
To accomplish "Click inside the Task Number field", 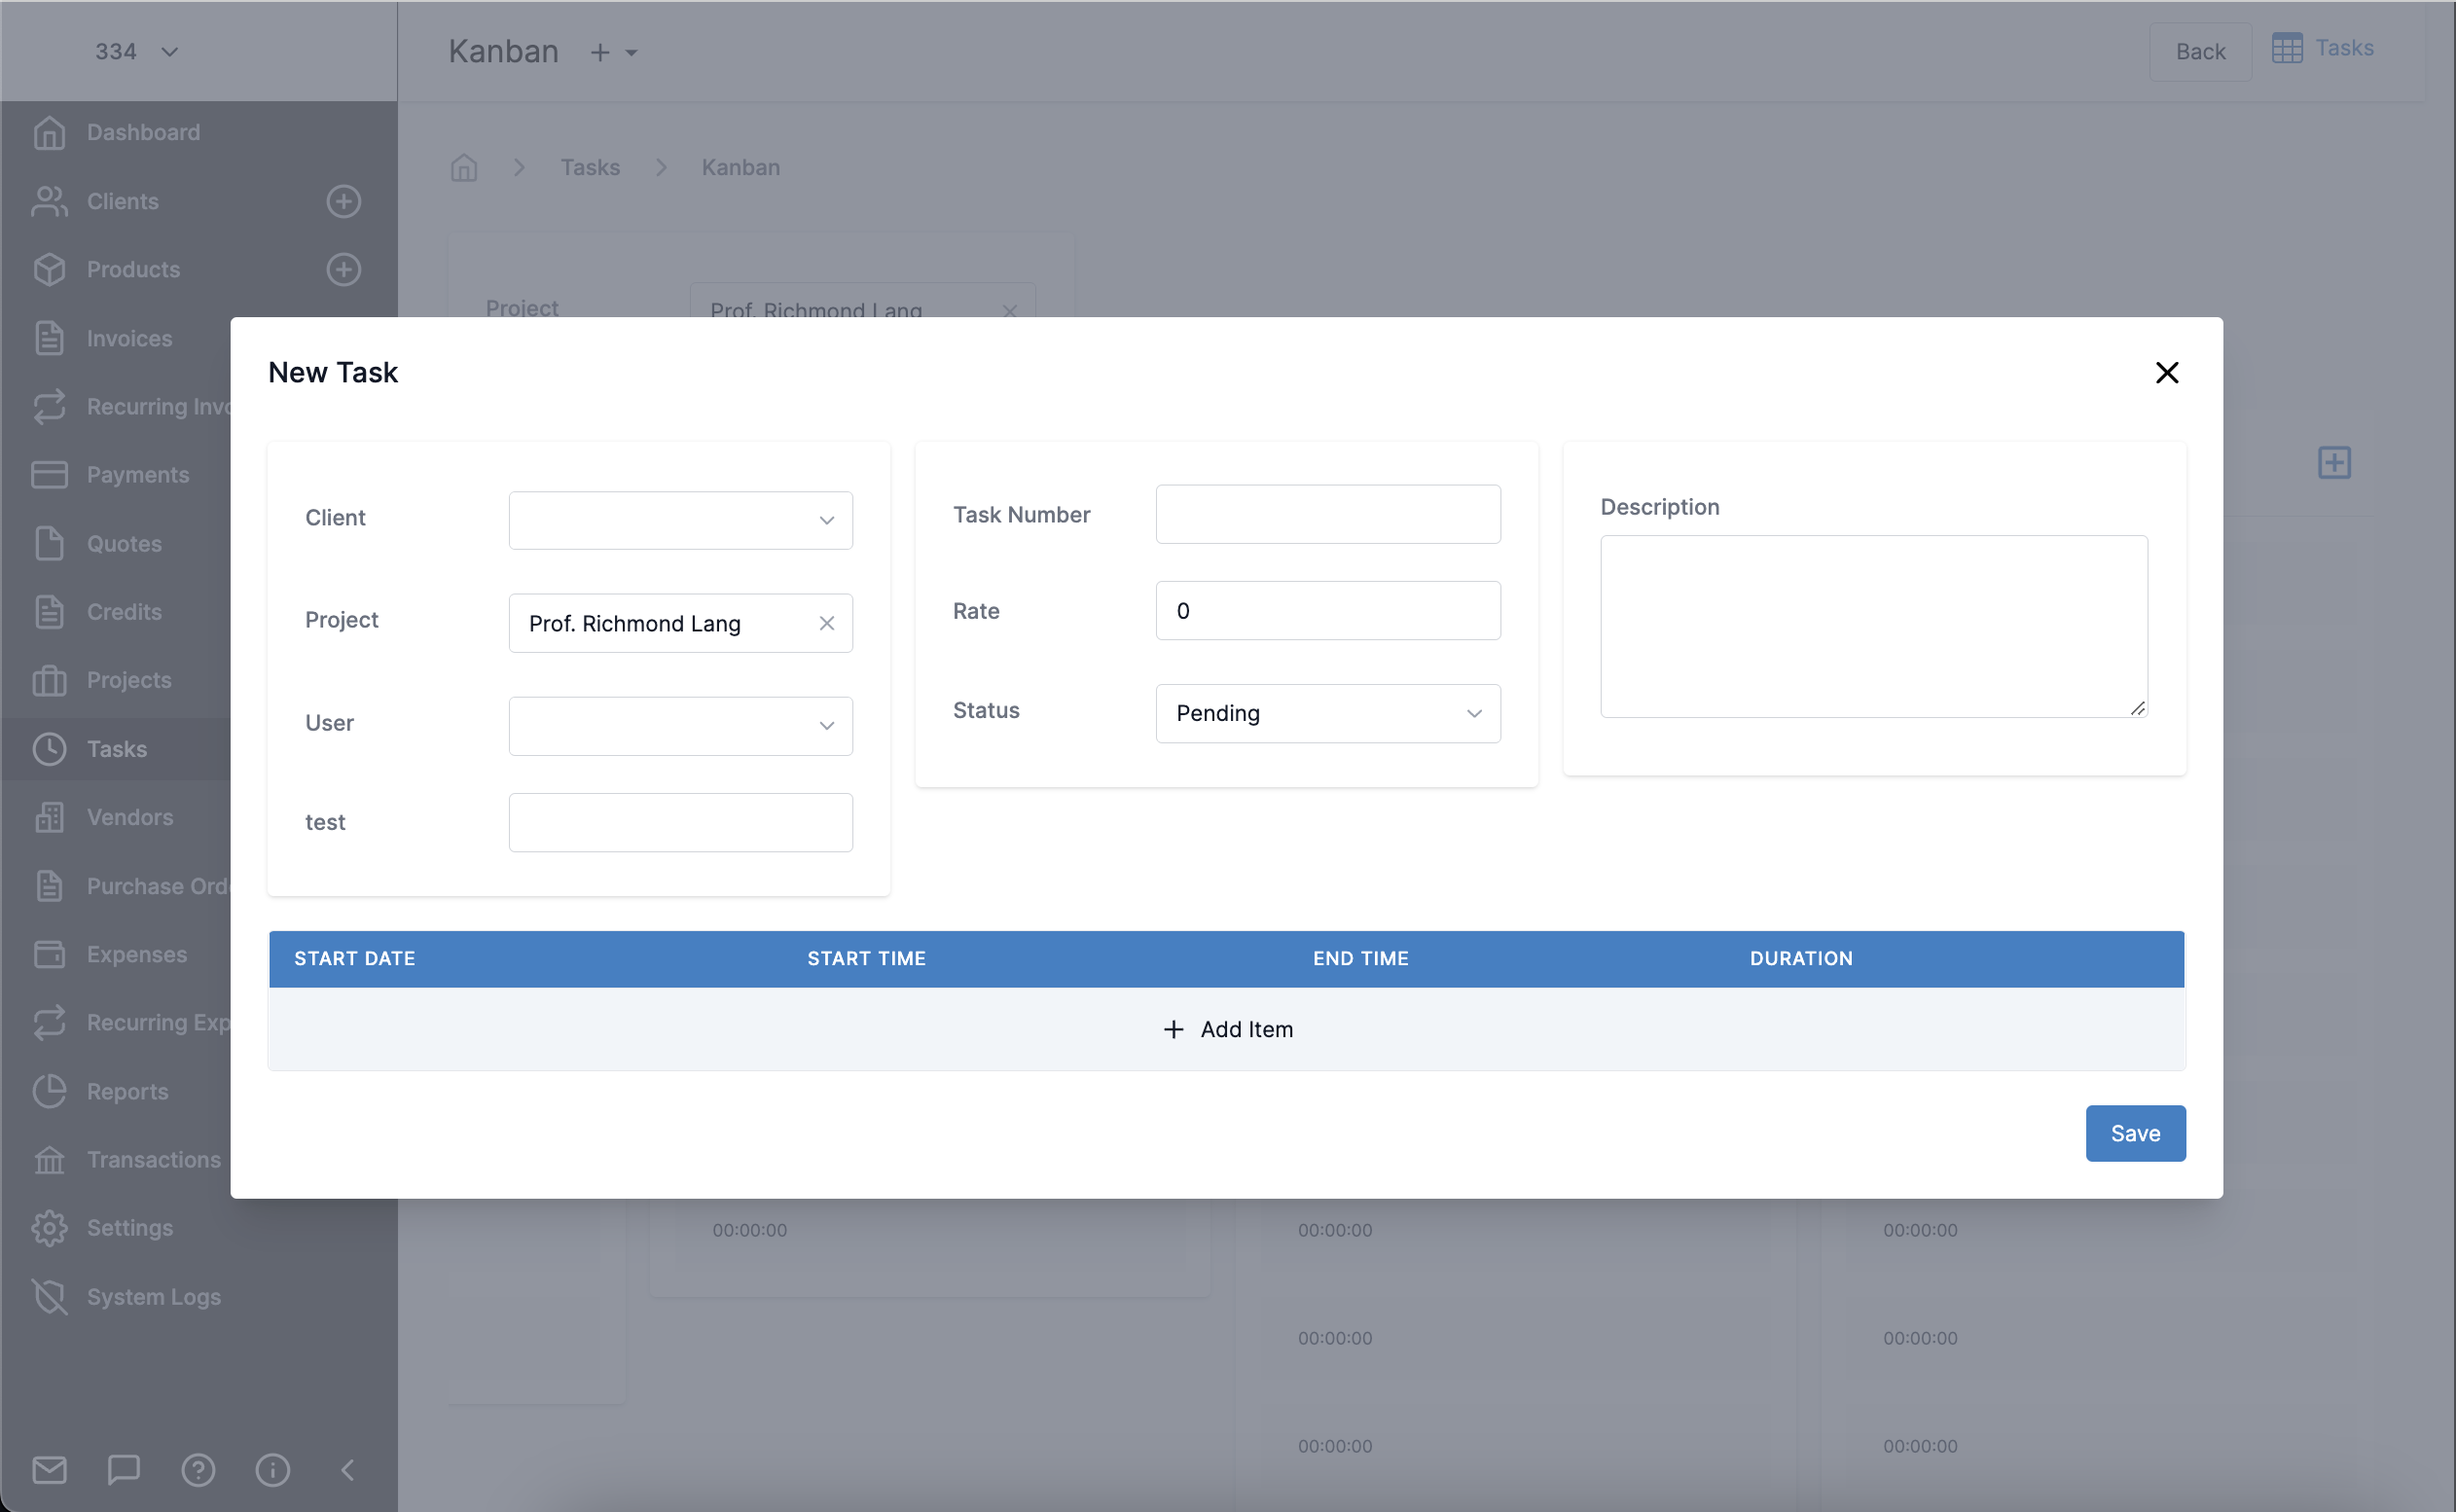I will 1327,514.
